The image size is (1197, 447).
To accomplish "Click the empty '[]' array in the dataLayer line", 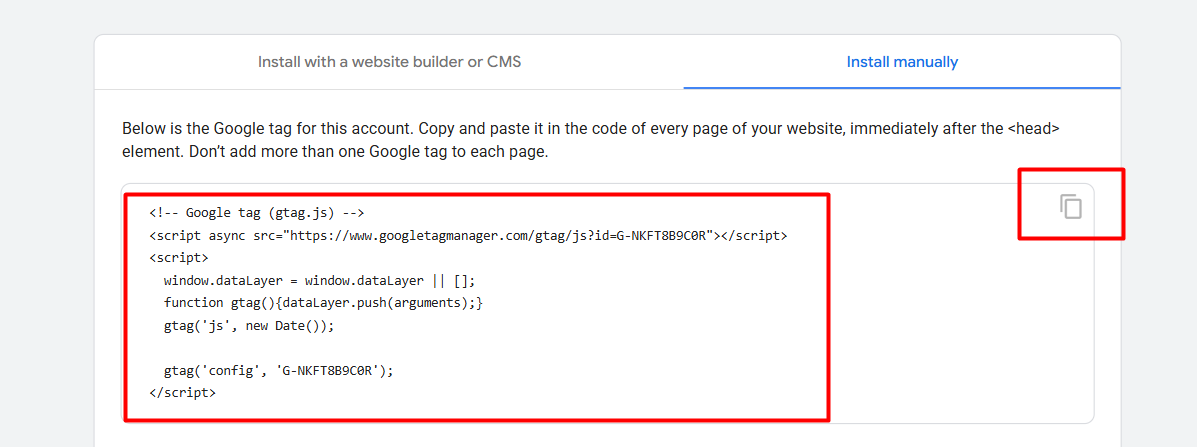I will click(463, 281).
